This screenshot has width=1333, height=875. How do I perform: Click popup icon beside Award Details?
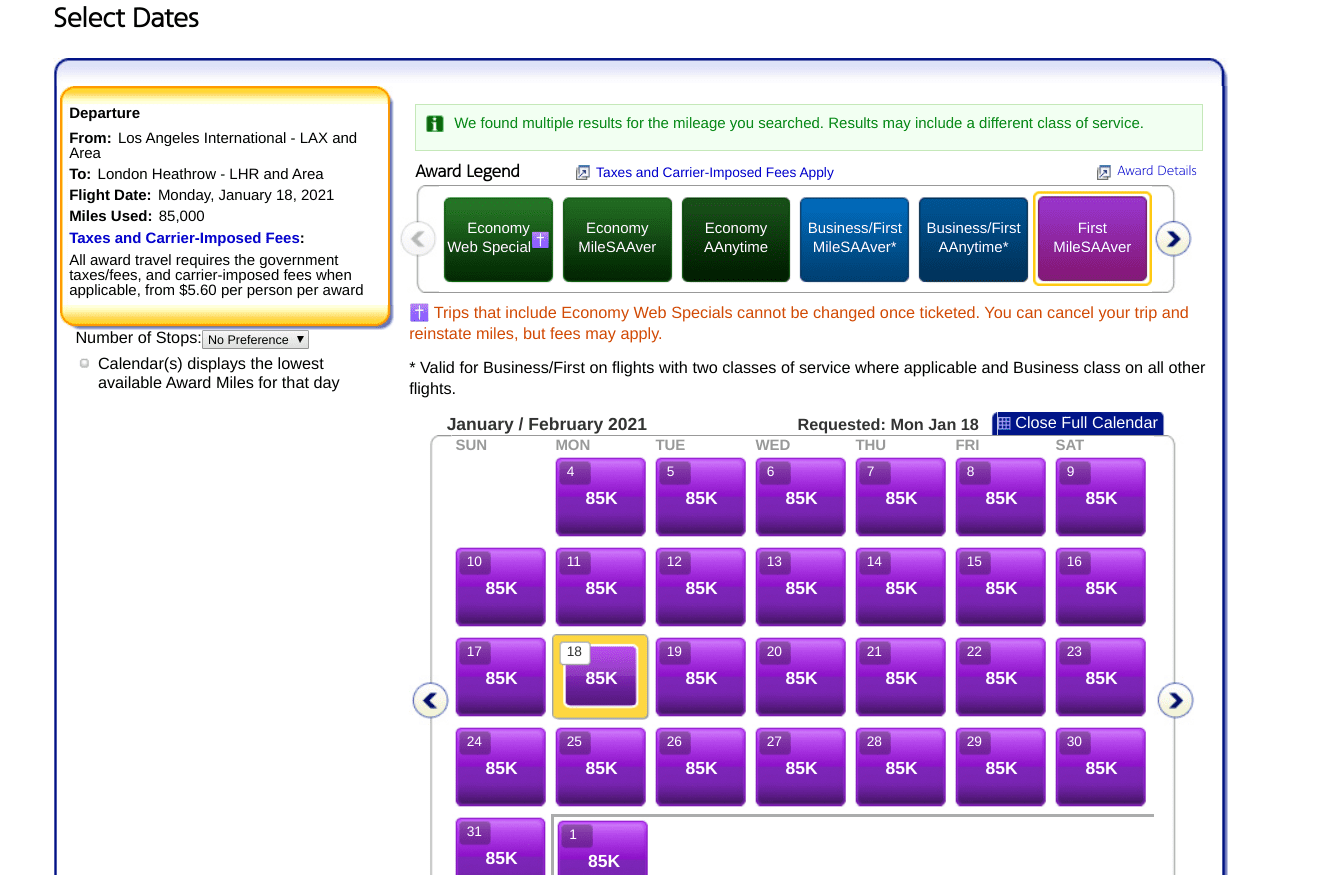[1104, 172]
